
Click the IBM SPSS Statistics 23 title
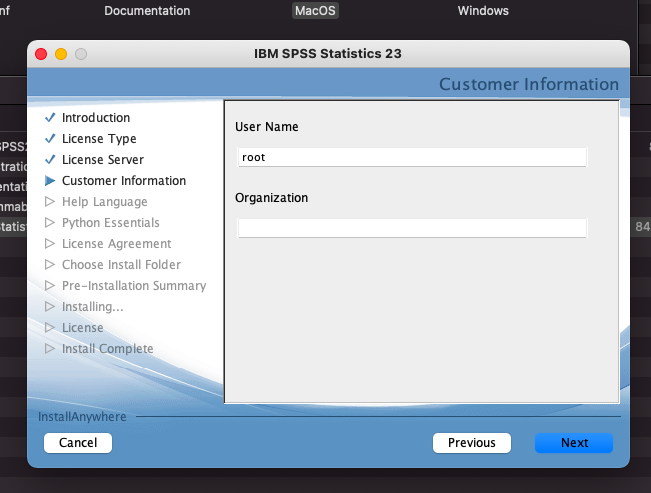[328, 54]
